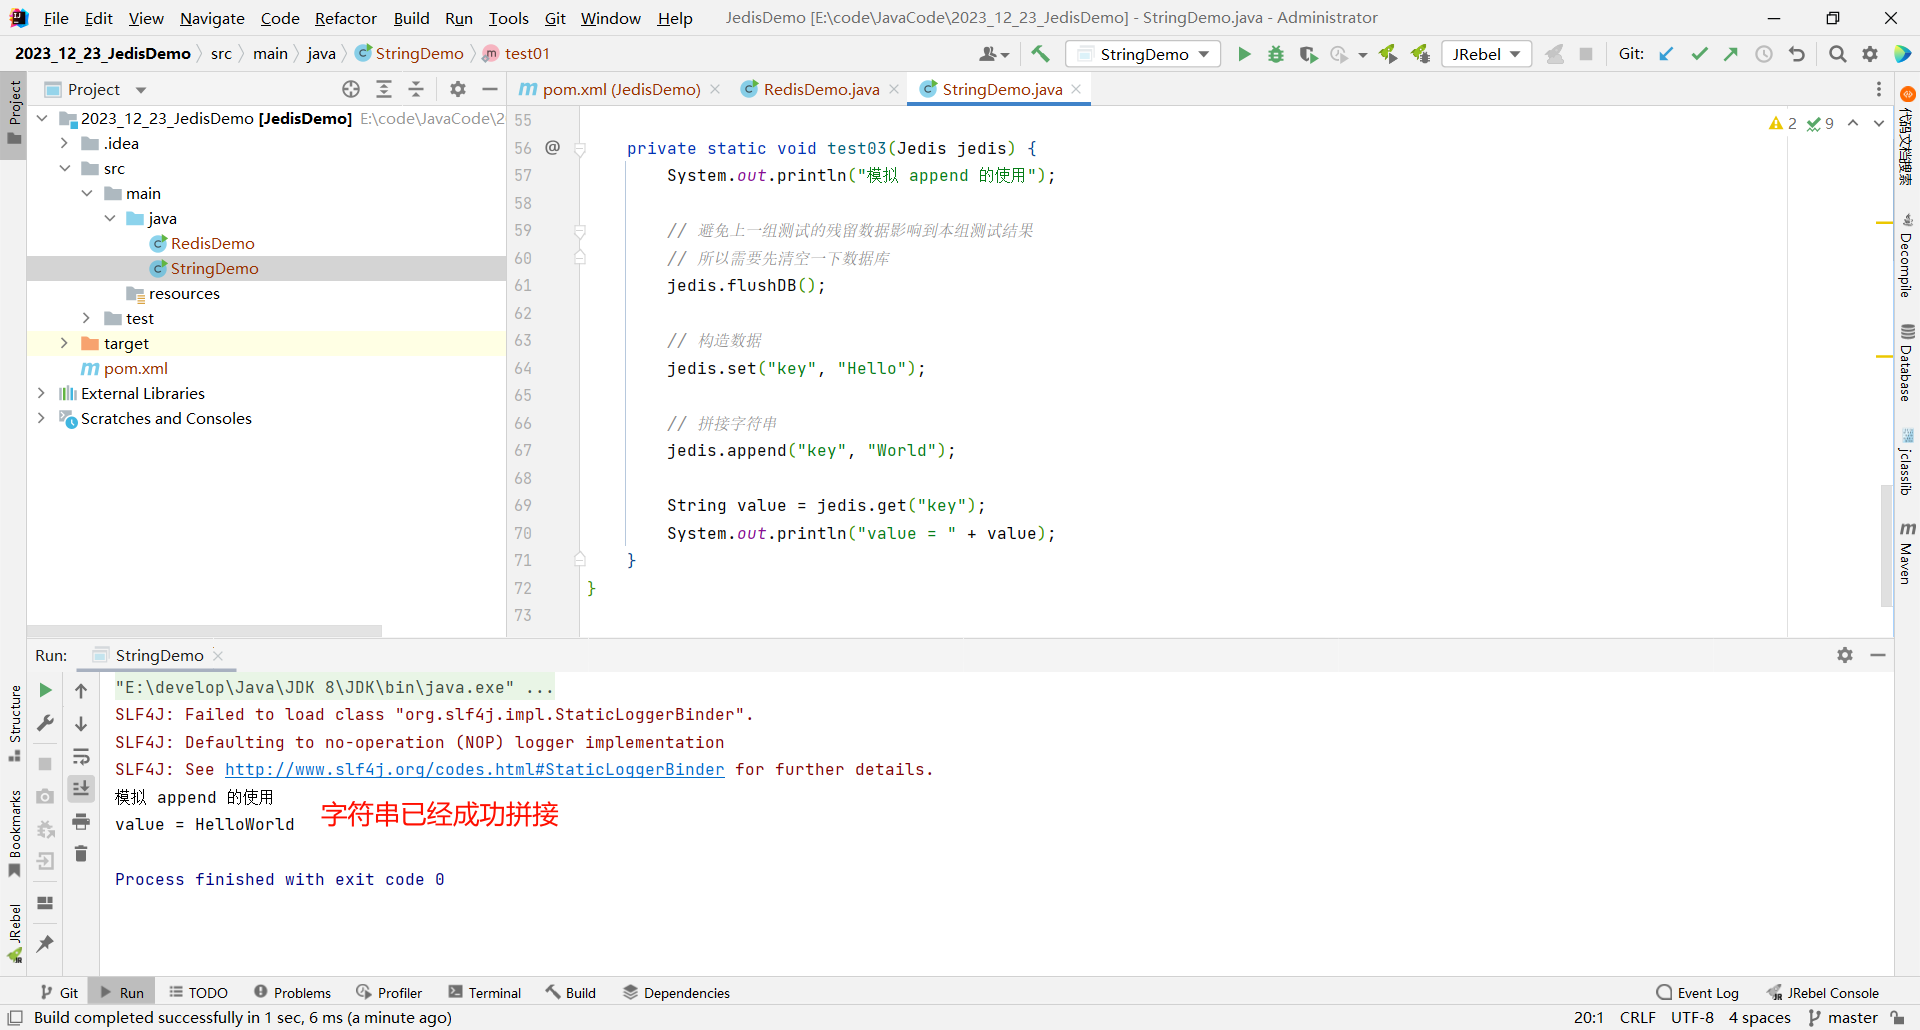Open JRebel dropdown in toolbar

click(1487, 54)
